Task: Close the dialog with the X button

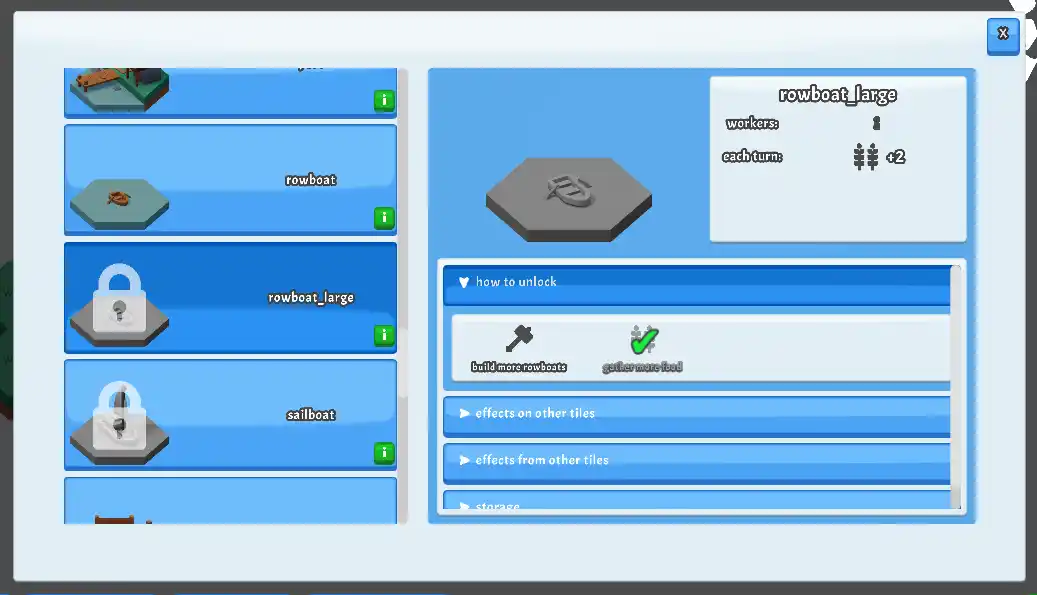Action: (1002, 34)
